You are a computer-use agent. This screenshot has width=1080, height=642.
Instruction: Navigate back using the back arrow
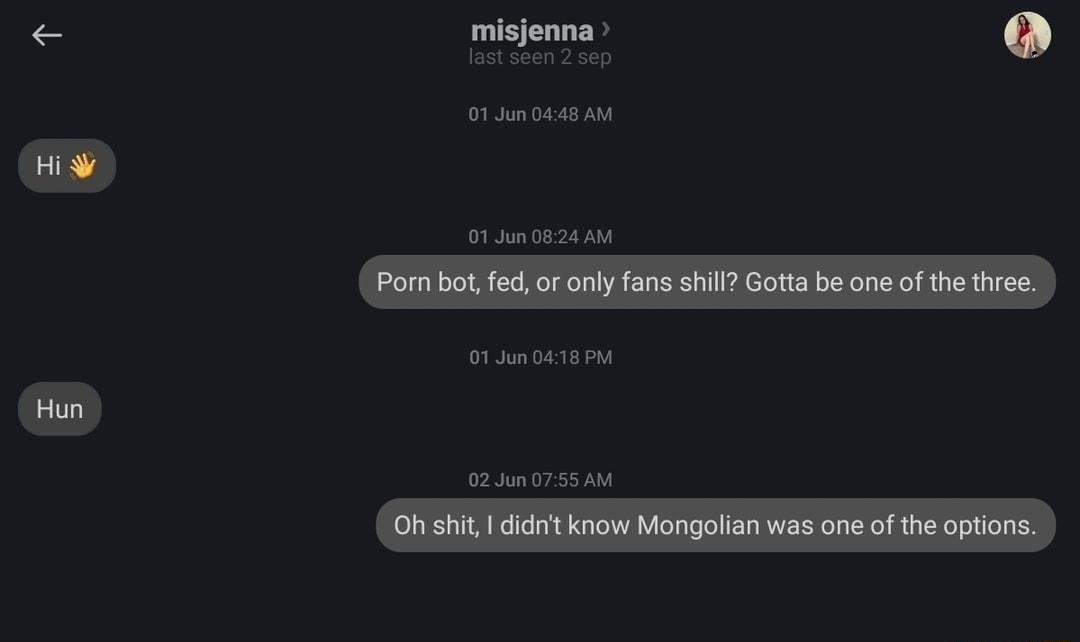coord(46,35)
